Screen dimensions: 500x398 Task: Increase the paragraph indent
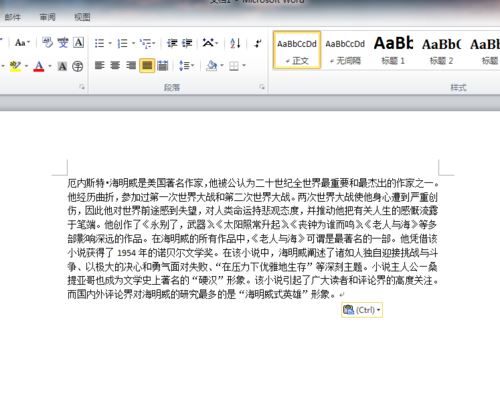pyautogui.click(x=187, y=43)
